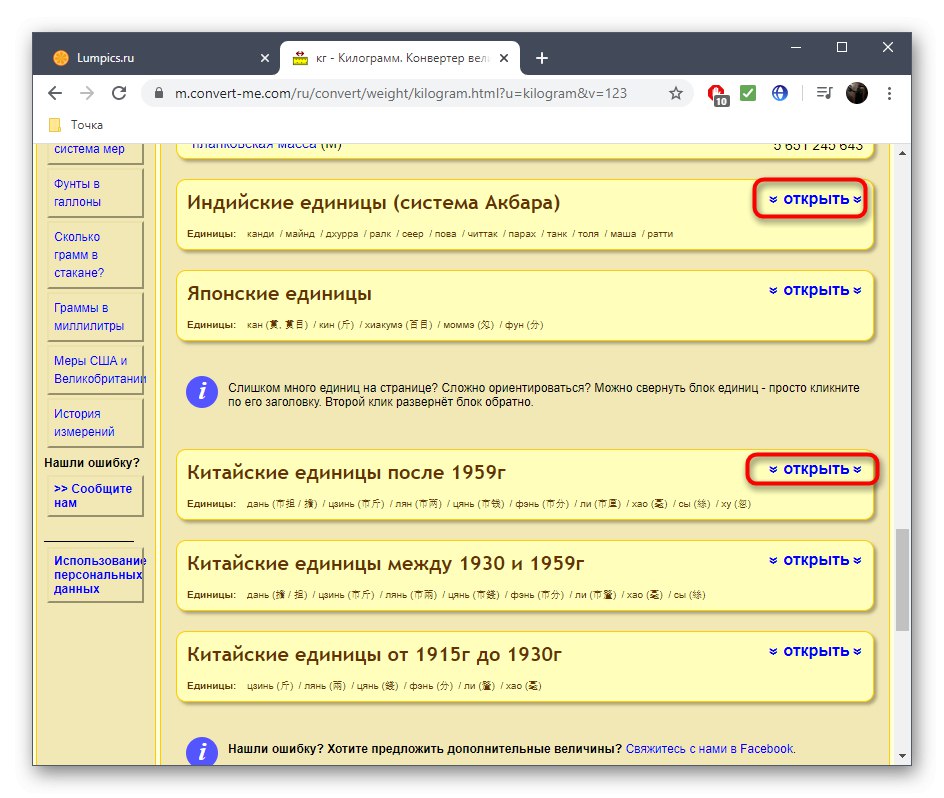Screen dimensions: 944x798
Task: Click the Китайские единицы между 1930 и 1959г heading
Action: (385, 563)
